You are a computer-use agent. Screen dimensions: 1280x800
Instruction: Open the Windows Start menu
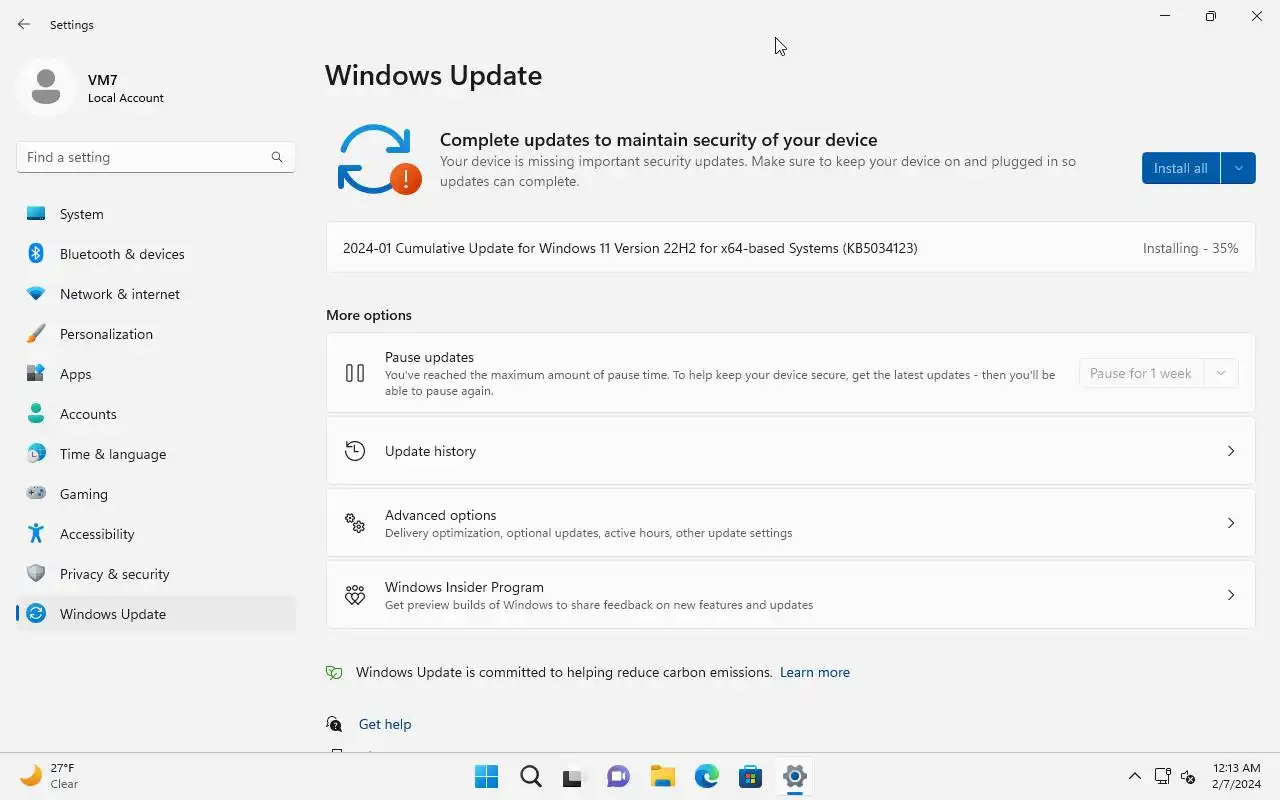pos(487,776)
